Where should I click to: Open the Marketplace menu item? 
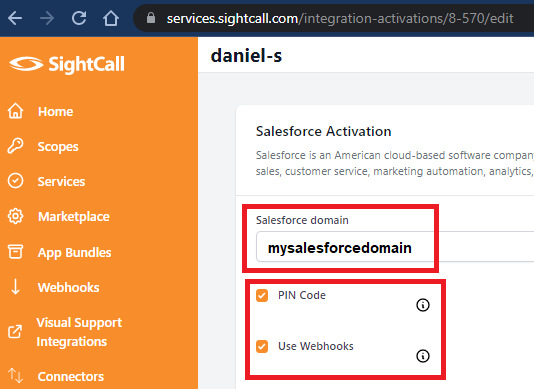74,217
